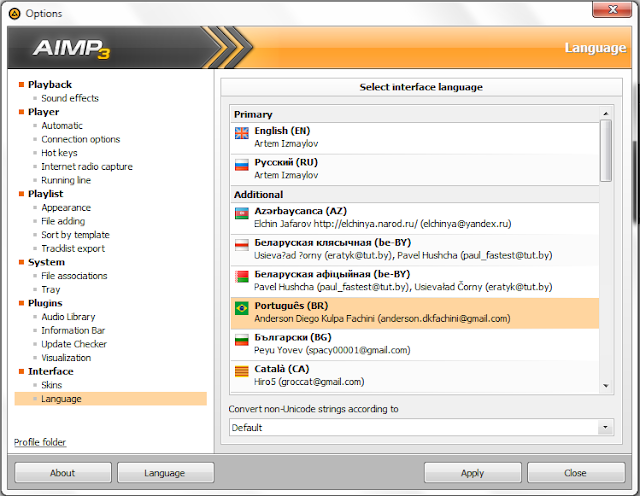The width and height of the screenshot is (640, 496).
Task: Select Беларуская афіцыйная (be-BY) entry
Action: 415,281
